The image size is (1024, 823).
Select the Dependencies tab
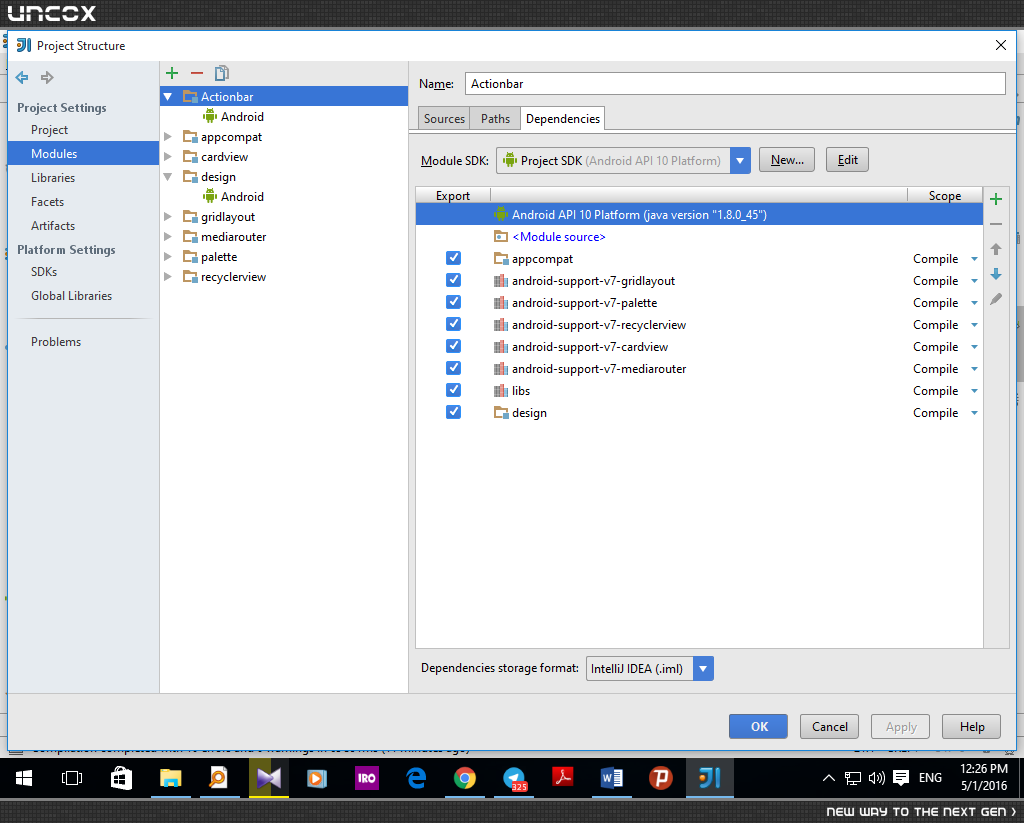pyautogui.click(x=562, y=119)
